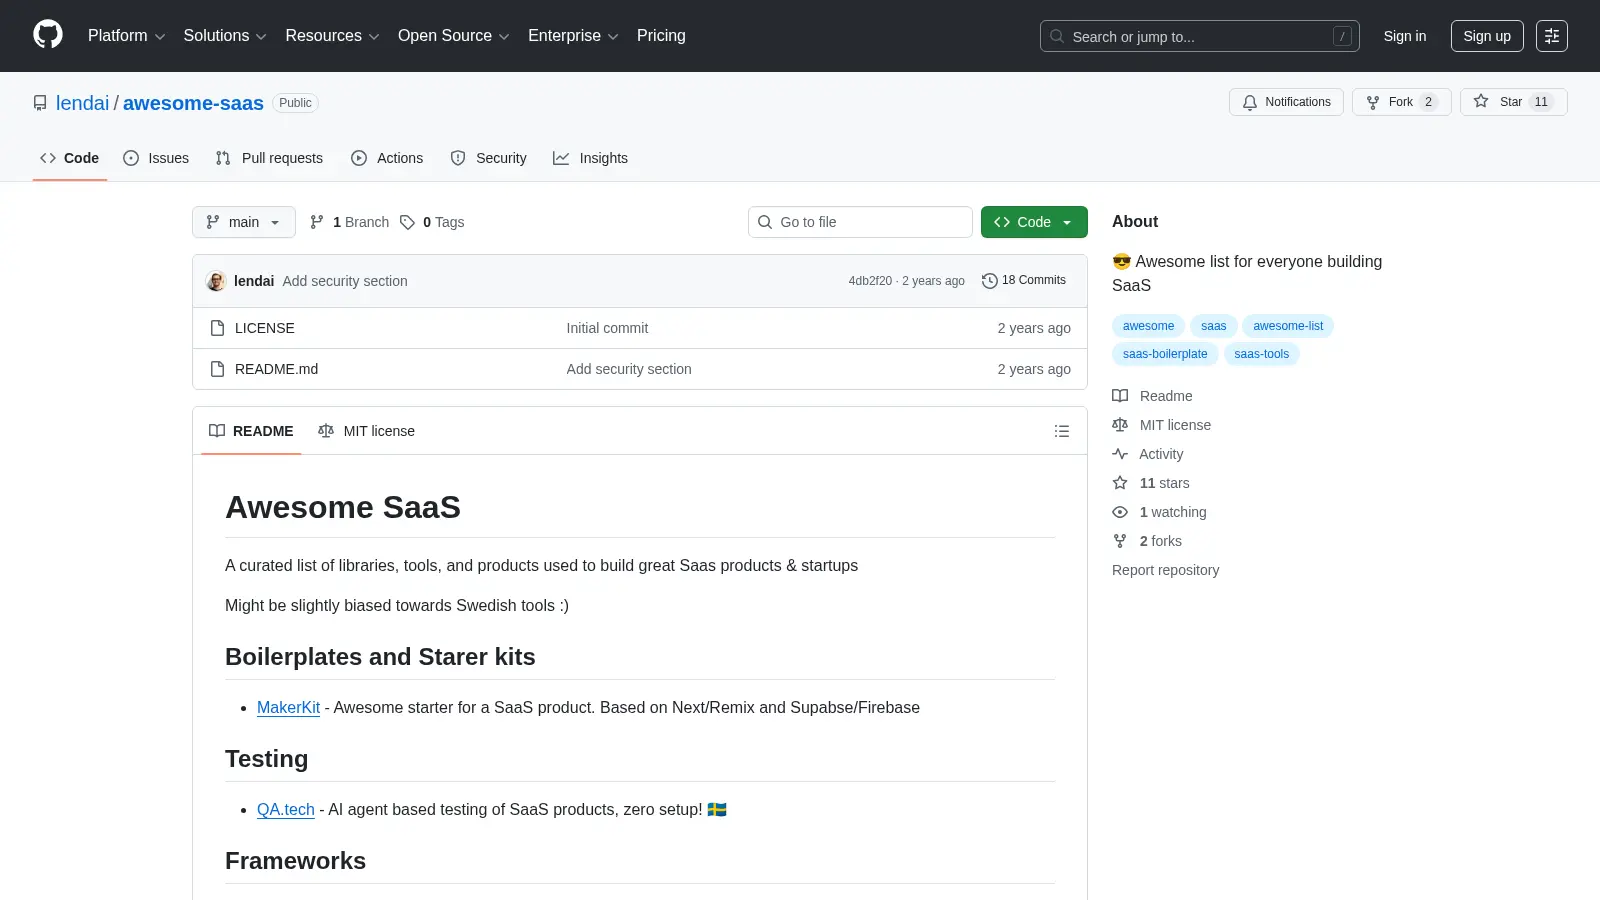Viewport: 1600px width, 900px height.
Task: Open the green Code dropdown button
Action: click(x=1034, y=222)
